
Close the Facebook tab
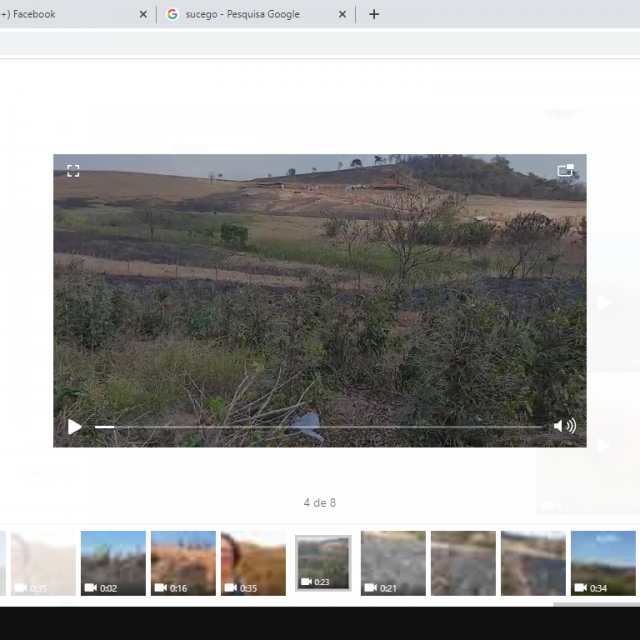pos(143,14)
